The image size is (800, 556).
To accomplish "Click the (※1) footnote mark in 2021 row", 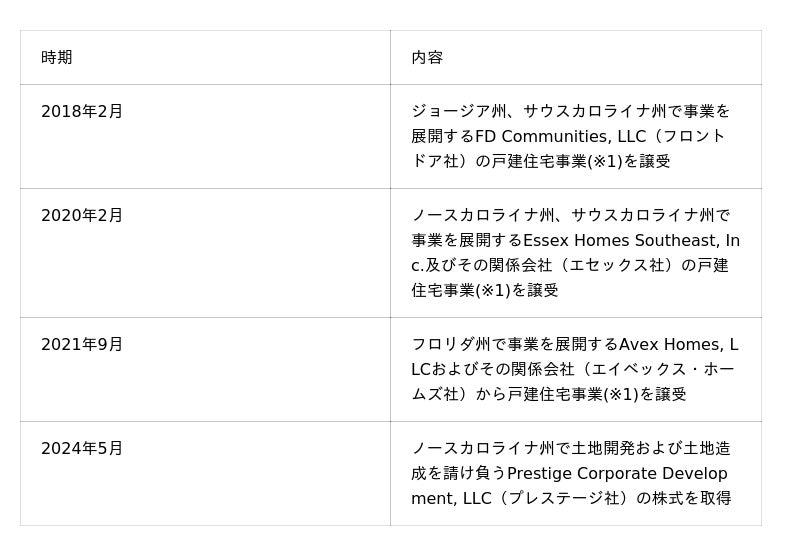I will click(x=618, y=395).
